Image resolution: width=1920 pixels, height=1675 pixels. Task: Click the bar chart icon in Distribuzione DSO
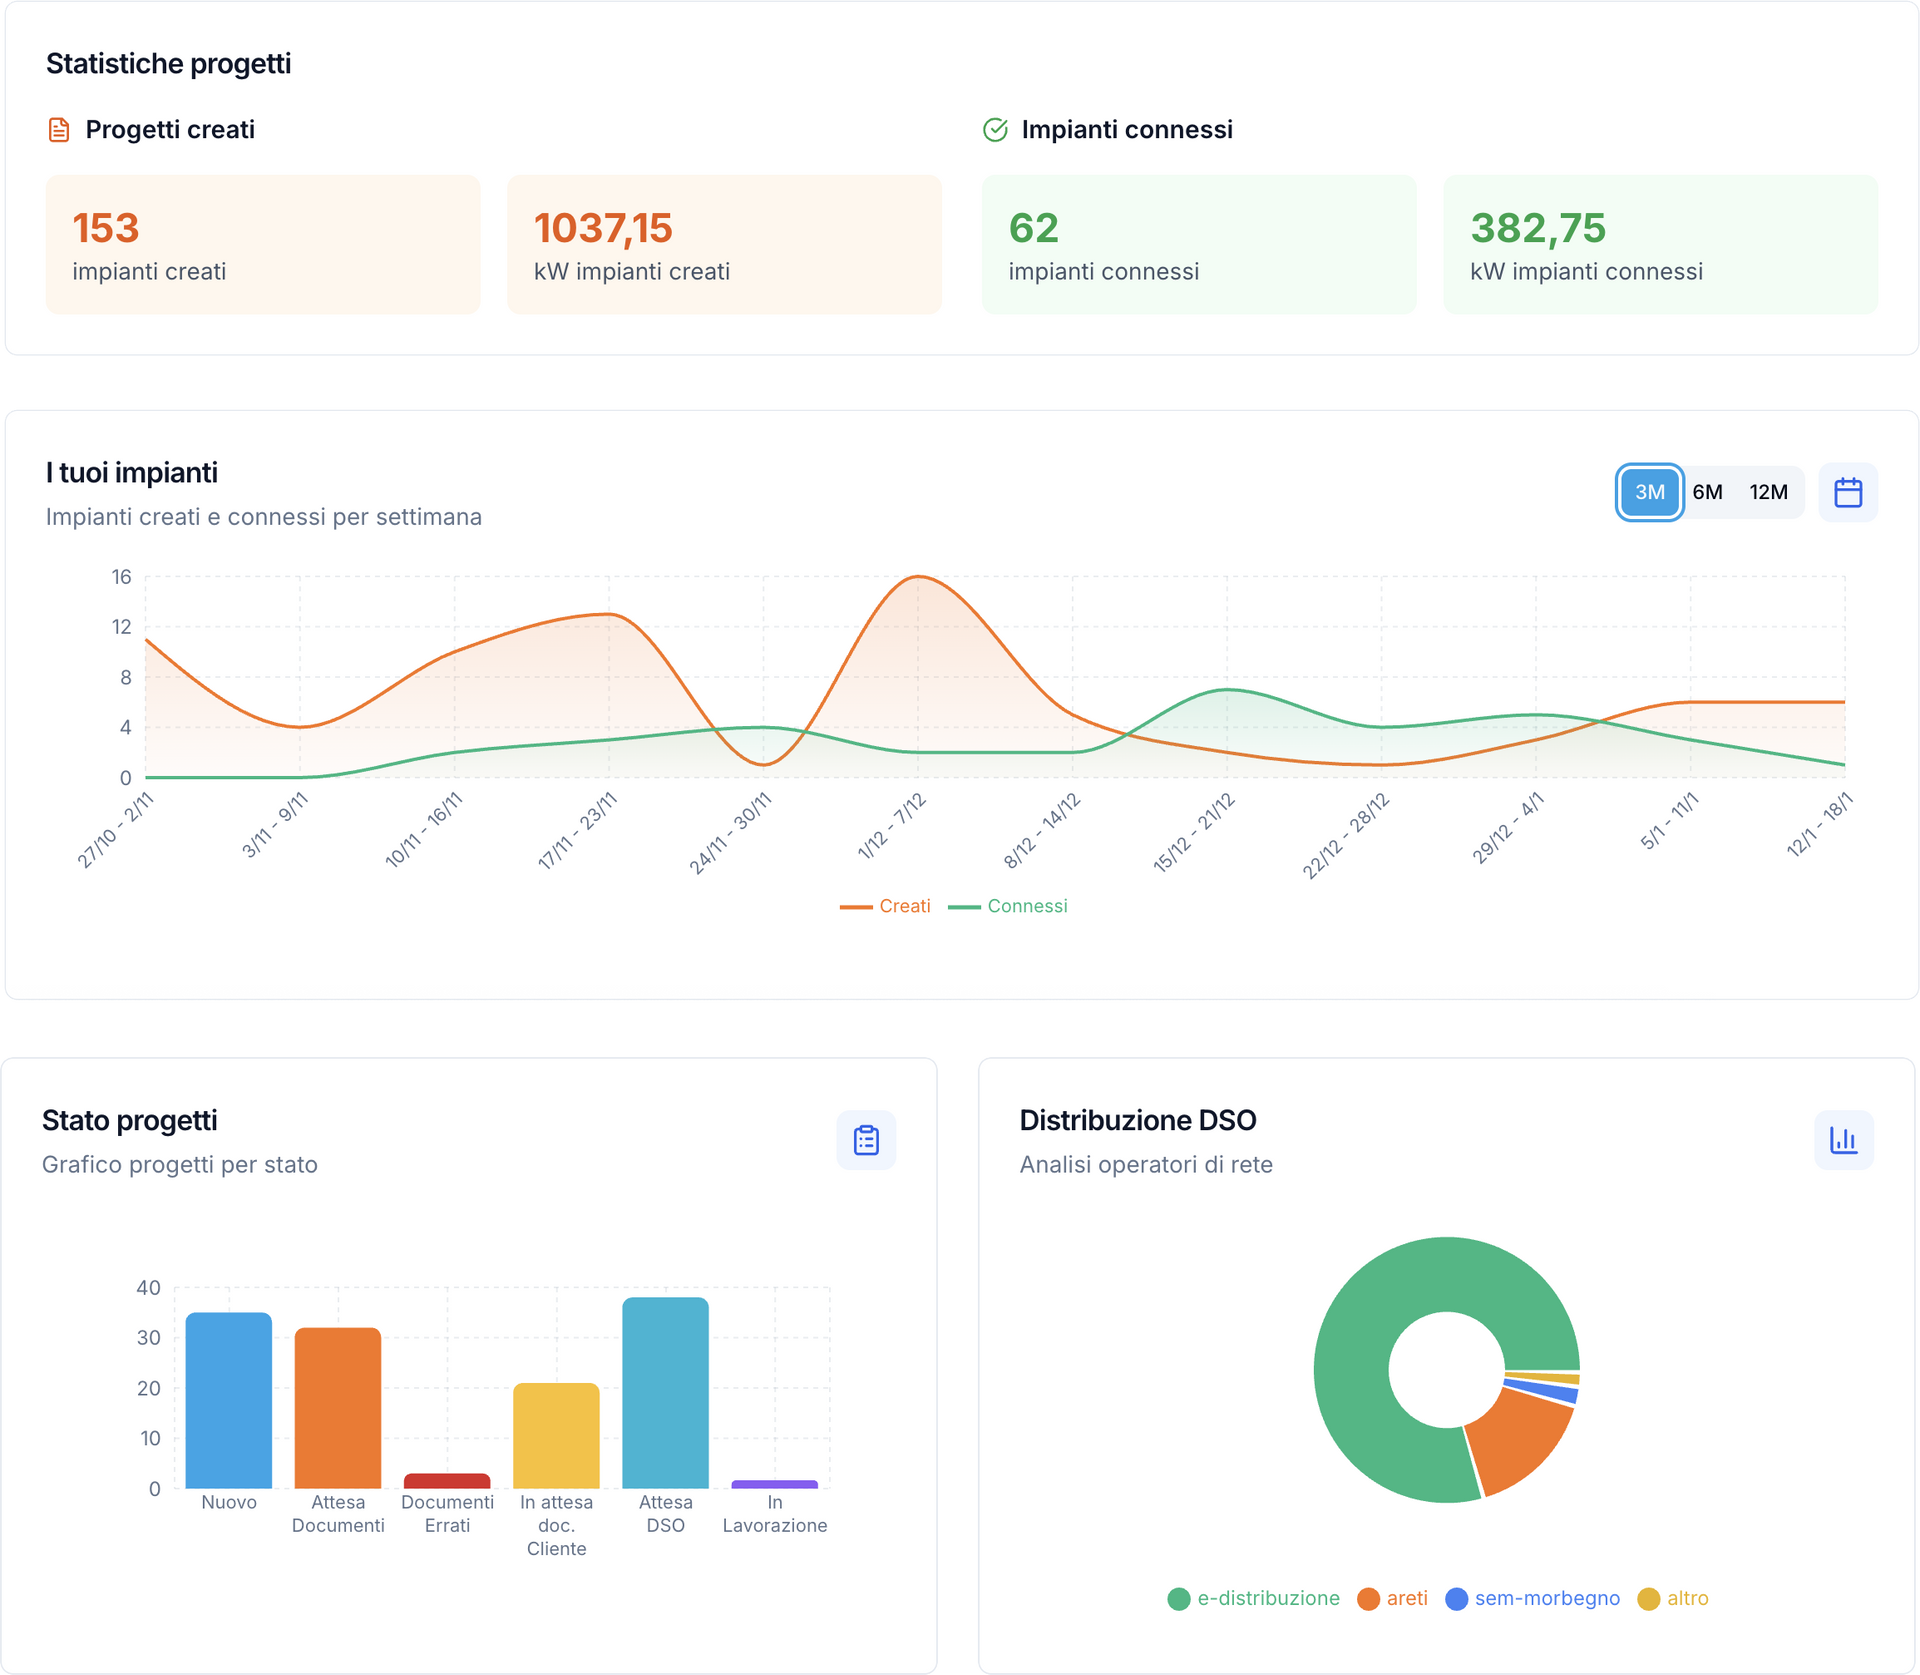1843,1140
